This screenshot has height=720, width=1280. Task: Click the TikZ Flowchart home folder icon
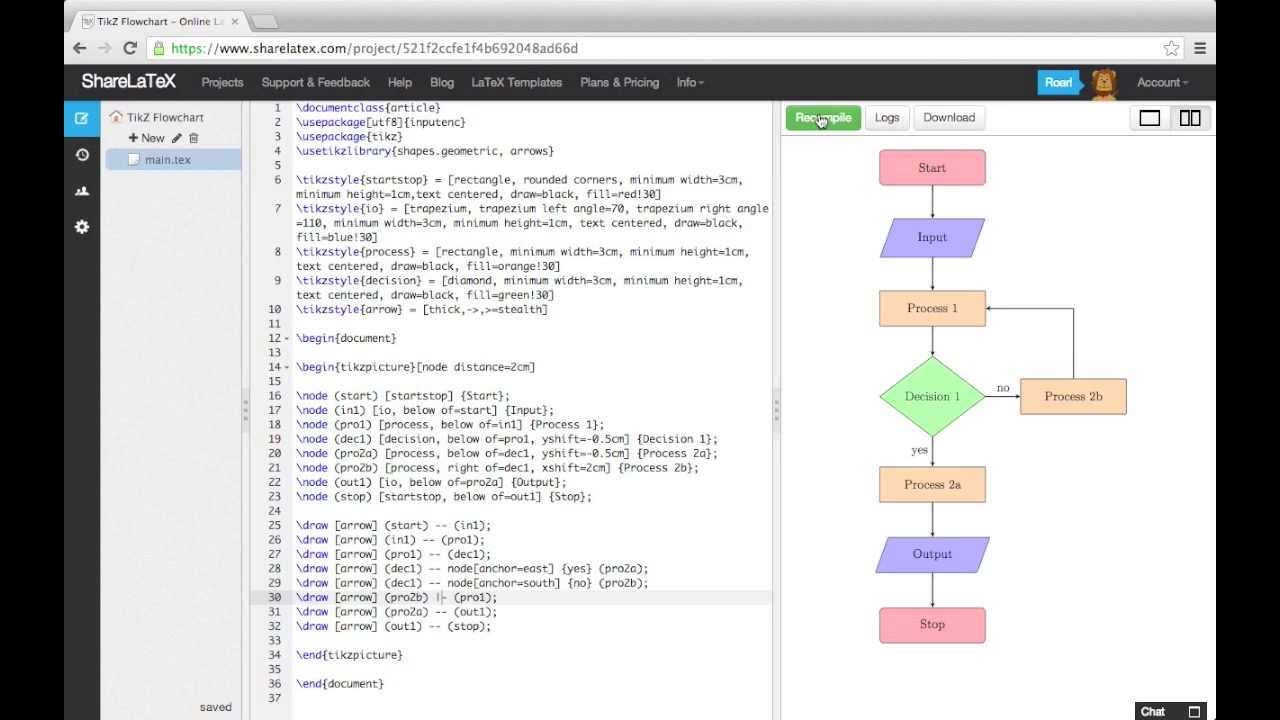(x=116, y=117)
